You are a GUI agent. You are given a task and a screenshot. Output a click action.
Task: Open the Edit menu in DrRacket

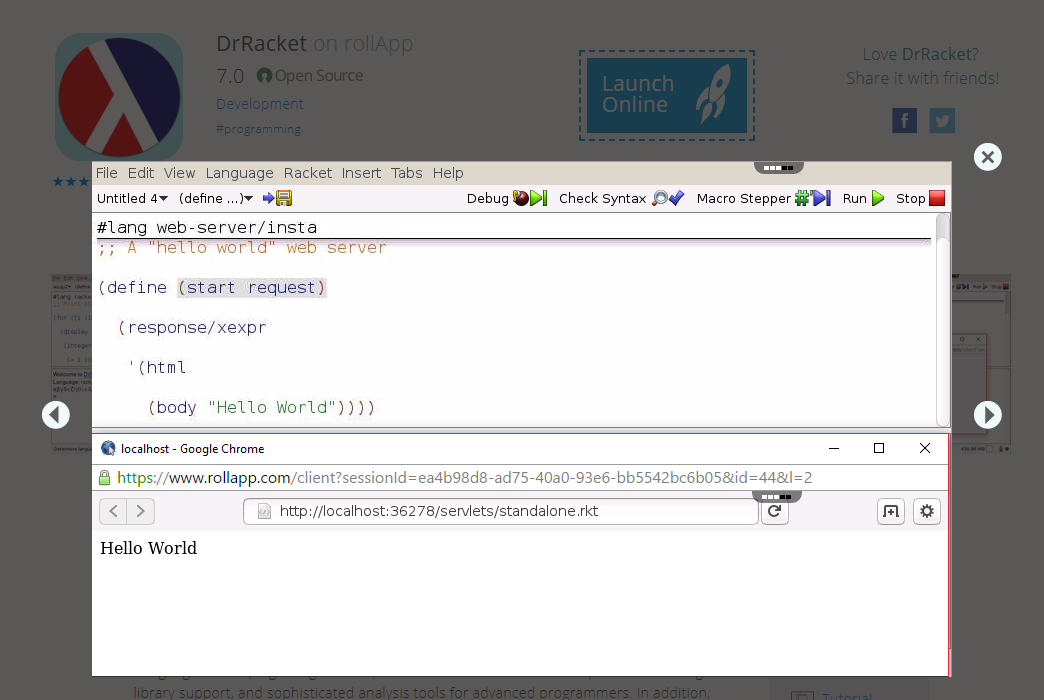tap(140, 173)
